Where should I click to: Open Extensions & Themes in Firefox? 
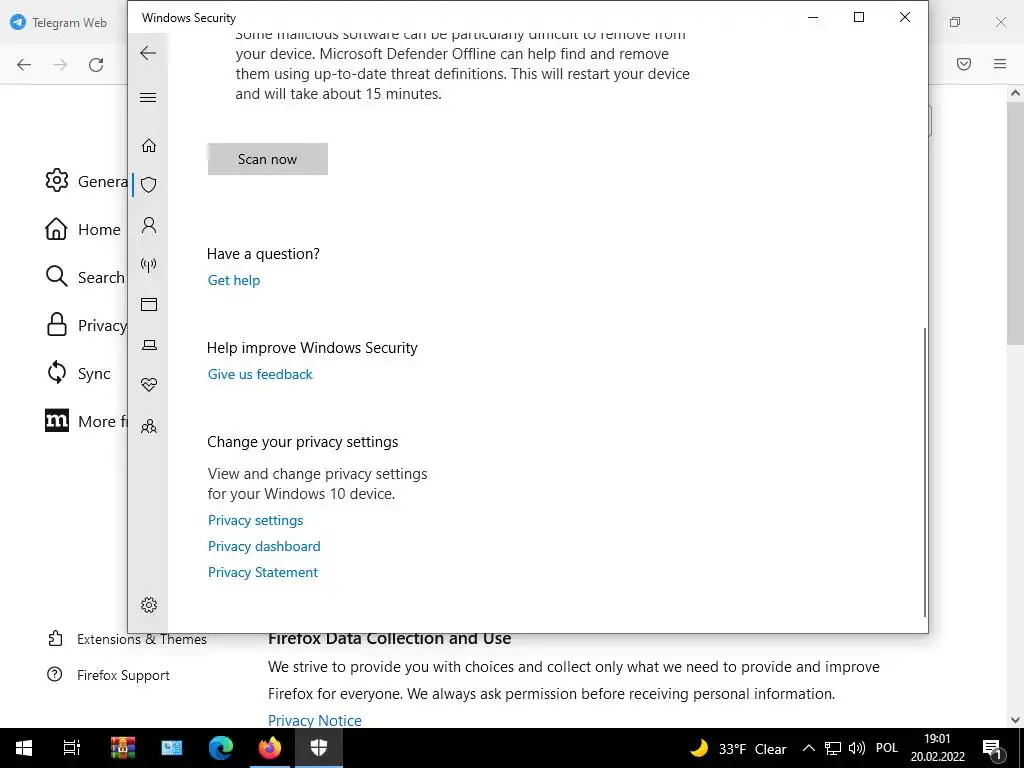click(127, 639)
